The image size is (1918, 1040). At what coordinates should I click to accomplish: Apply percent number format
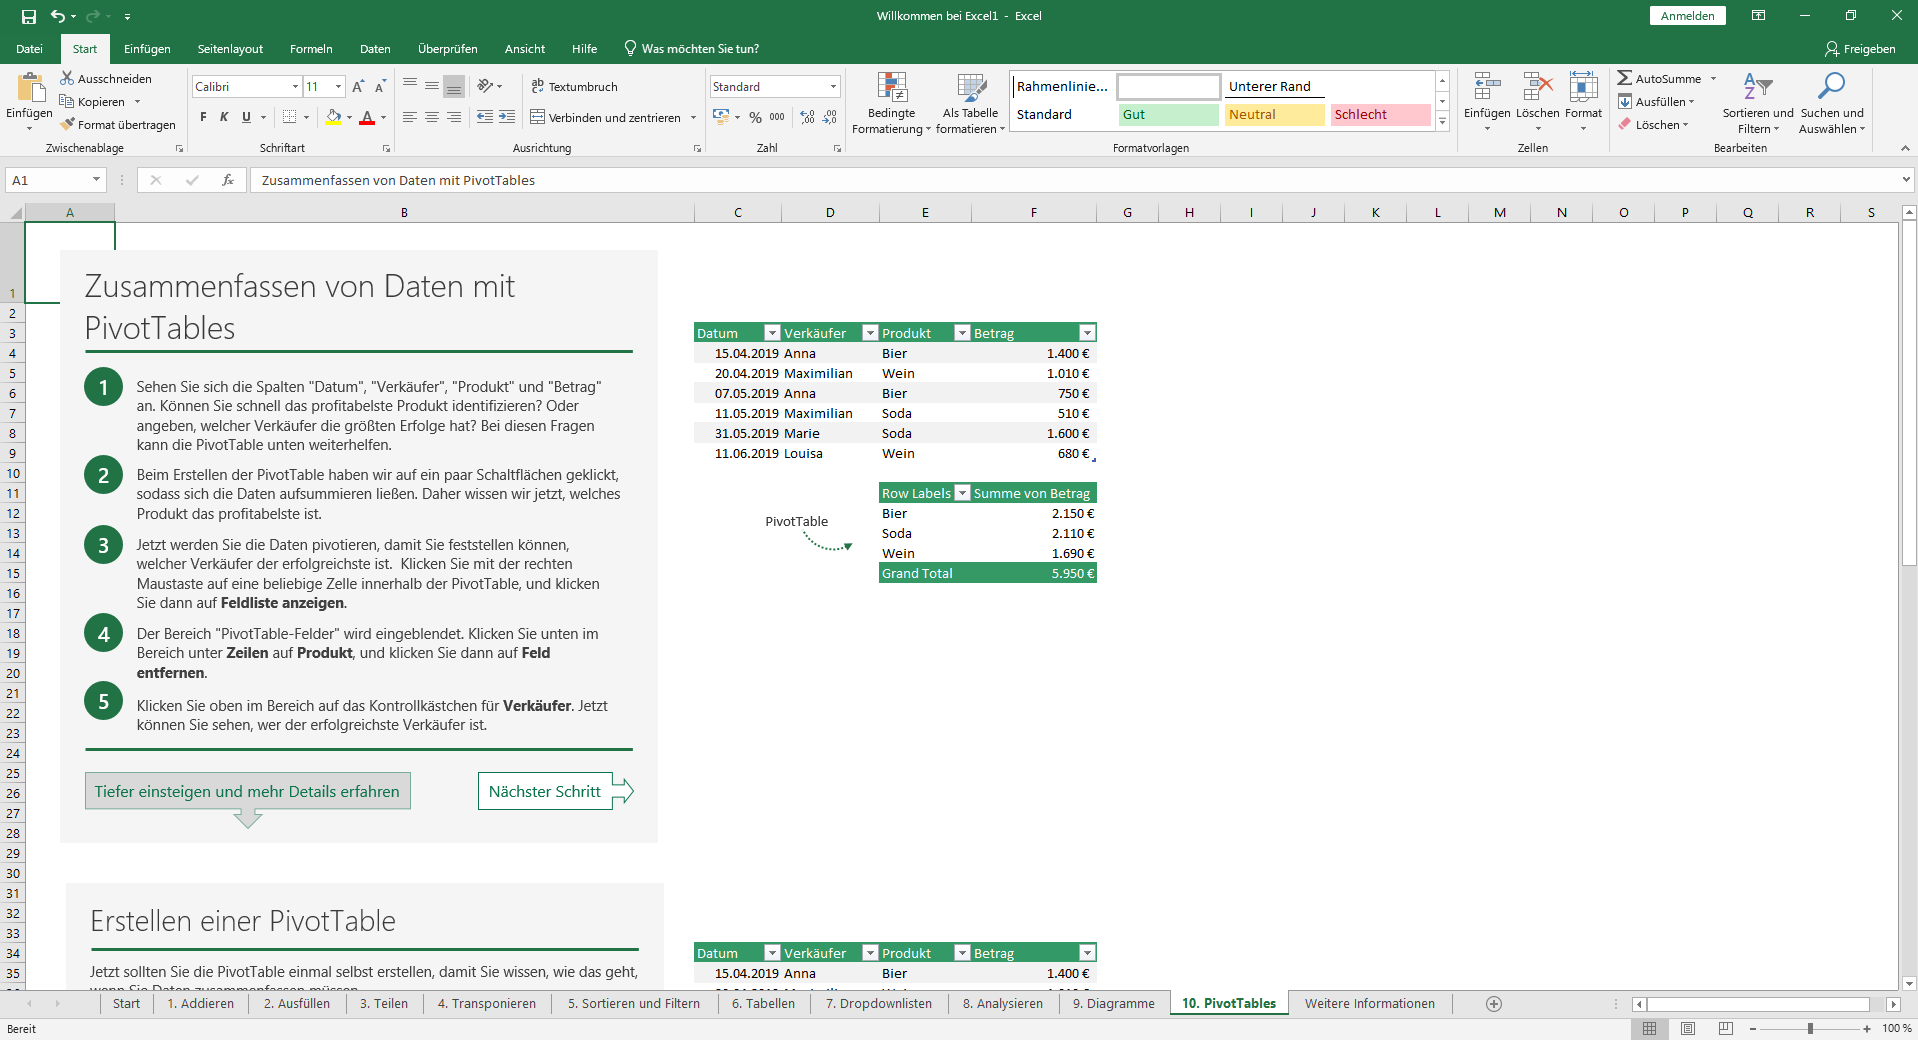click(756, 117)
